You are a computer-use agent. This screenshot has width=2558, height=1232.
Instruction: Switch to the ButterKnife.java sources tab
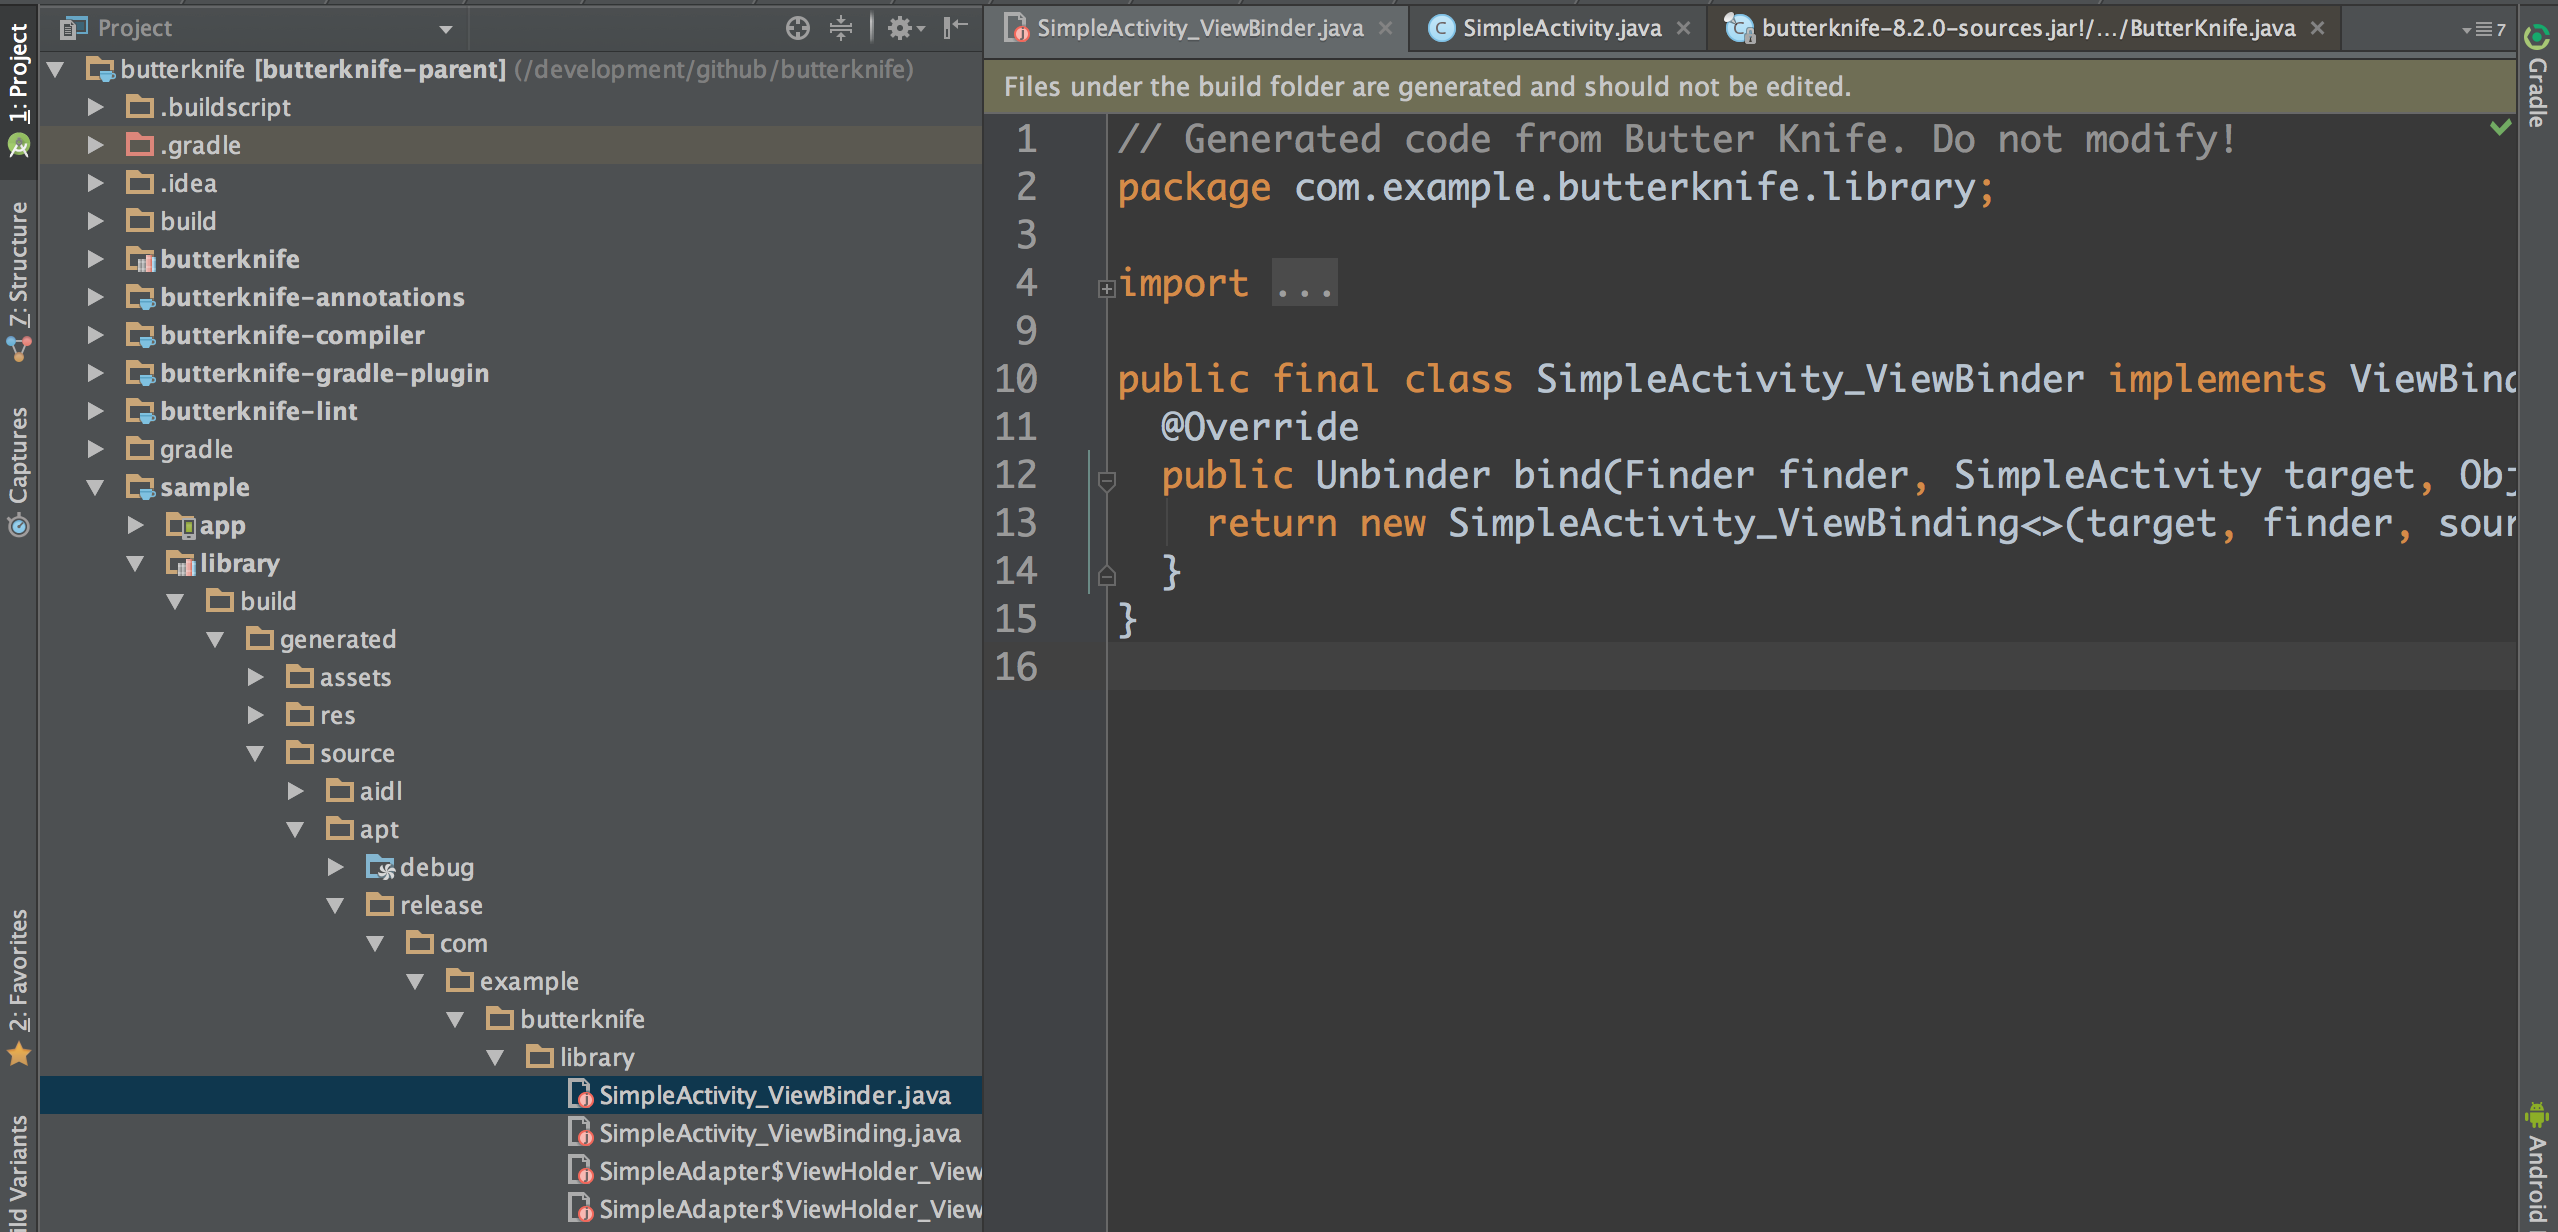[2026, 28]
